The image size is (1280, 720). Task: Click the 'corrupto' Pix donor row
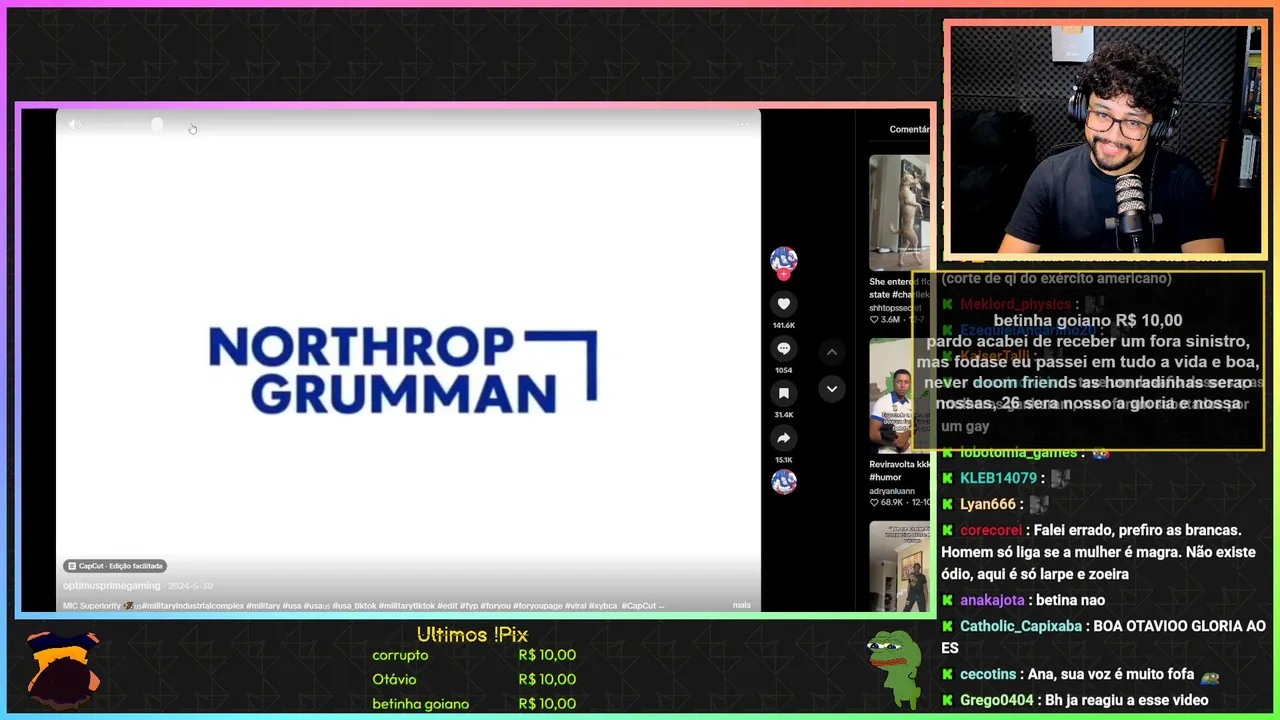click(x=474, y=656)
